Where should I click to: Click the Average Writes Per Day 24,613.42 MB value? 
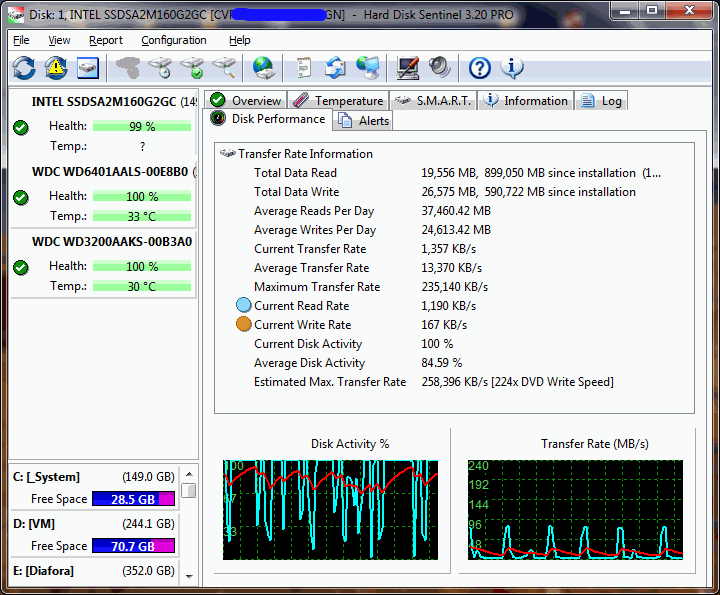tap(456, 230)
